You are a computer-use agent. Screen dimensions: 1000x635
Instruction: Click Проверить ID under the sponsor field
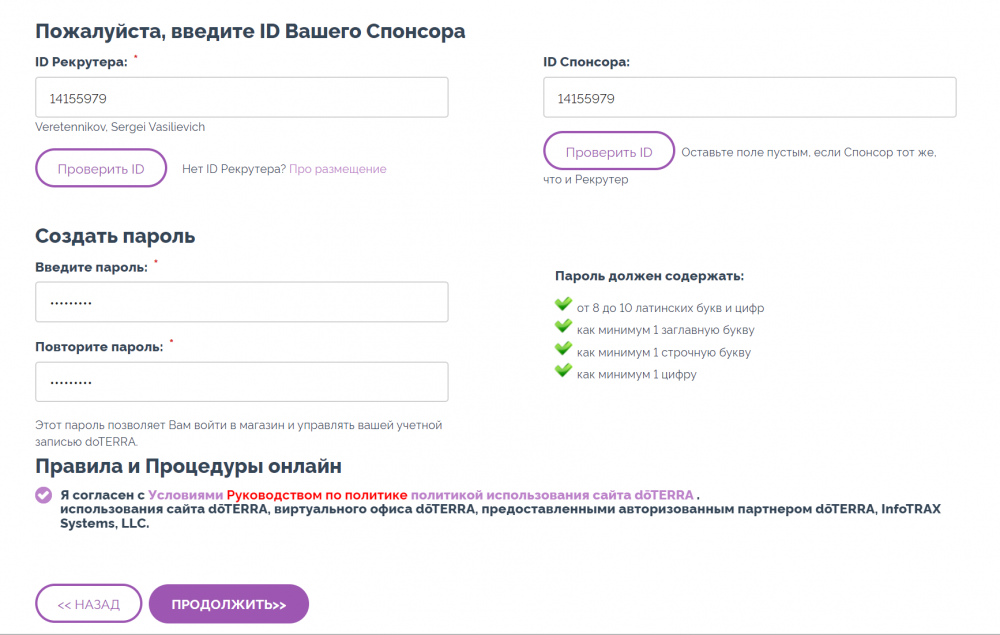609,151
